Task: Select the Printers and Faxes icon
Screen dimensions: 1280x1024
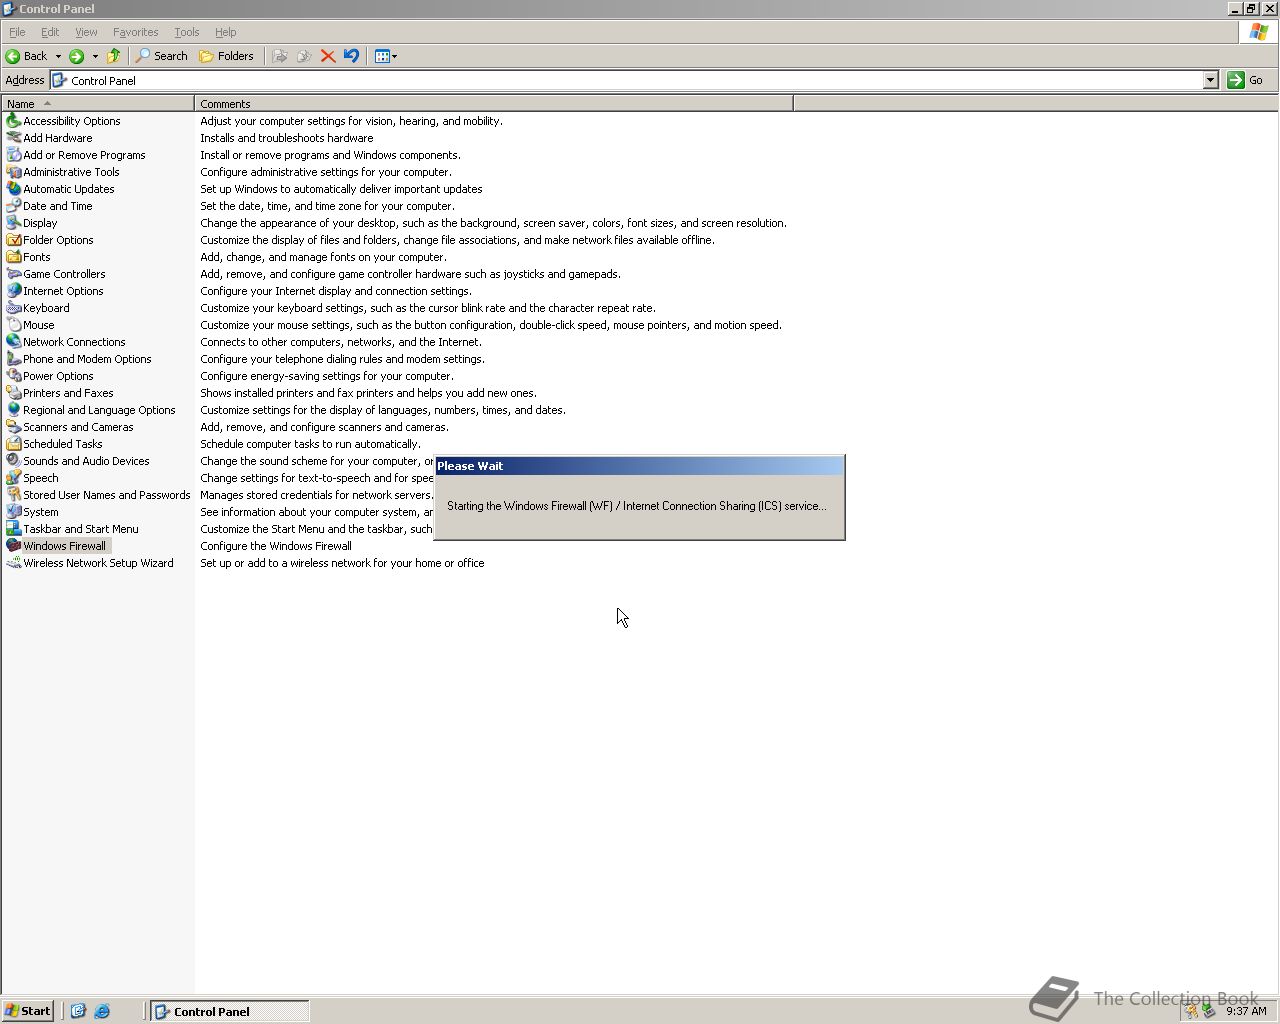Action: [x=14, y=393]
